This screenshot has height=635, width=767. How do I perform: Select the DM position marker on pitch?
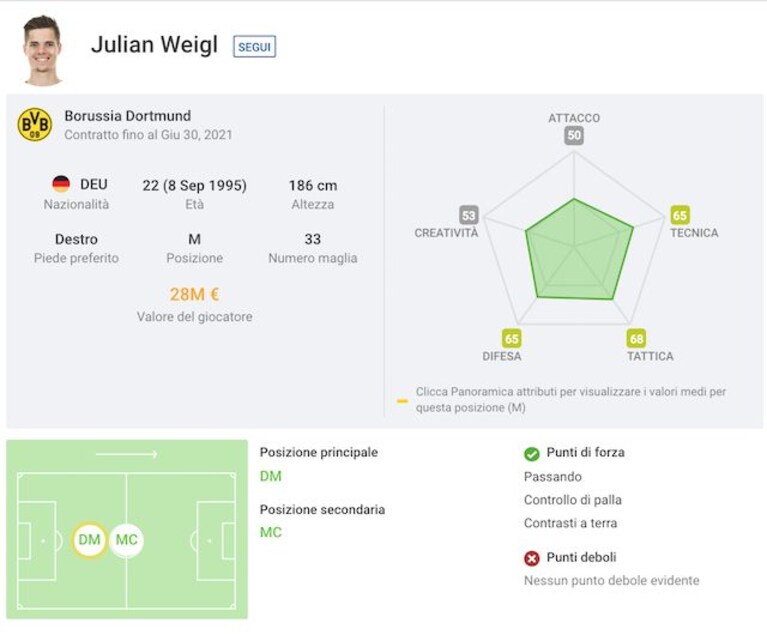(90, 540)
